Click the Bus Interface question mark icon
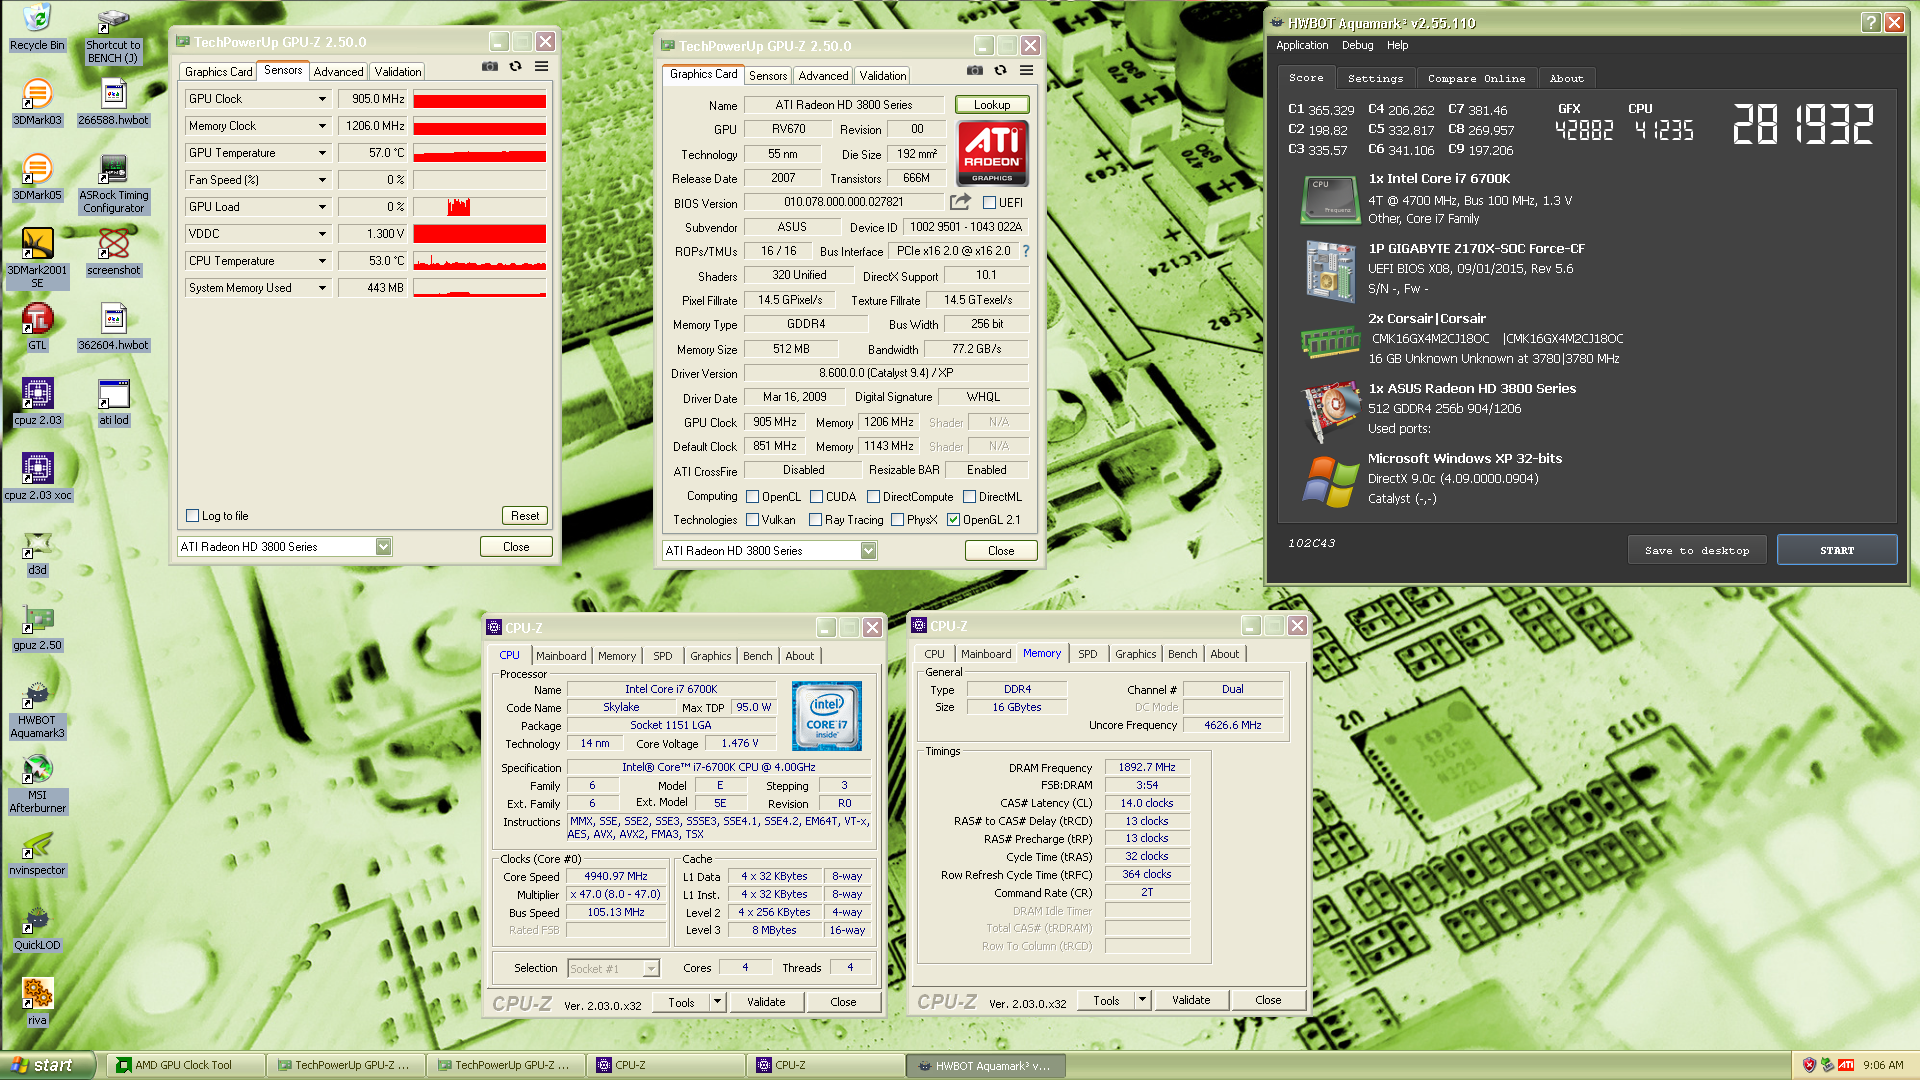The image size is (1920, 1080). click(x=1025, y=251)
